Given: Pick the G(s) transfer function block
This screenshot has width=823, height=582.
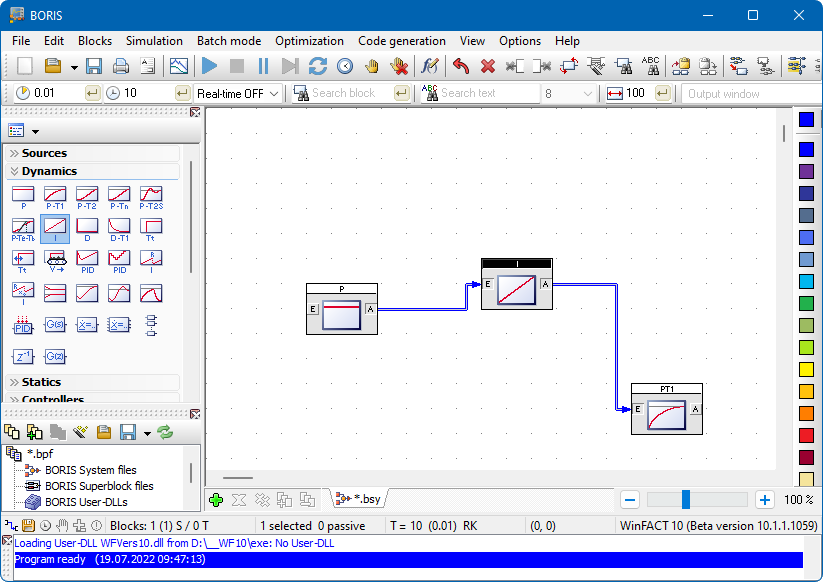Looking at the screenshot, I should [x=55, y=325].
